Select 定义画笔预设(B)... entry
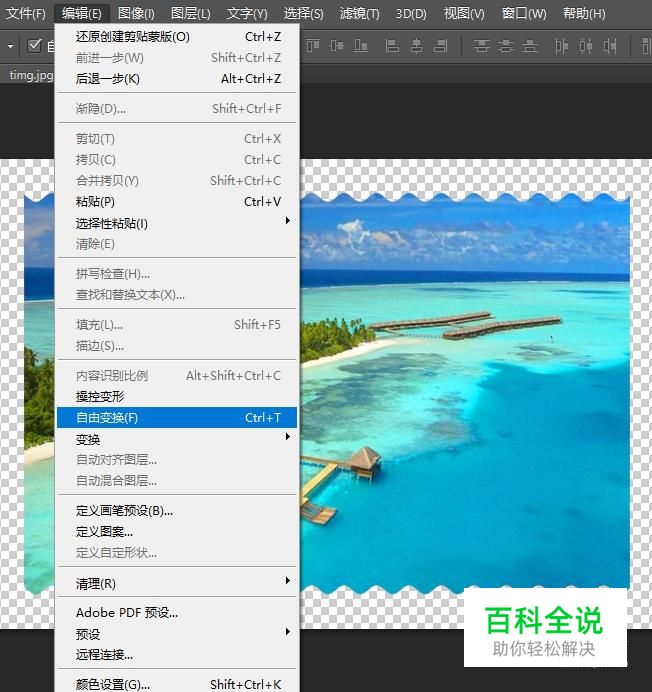 pos(177,511)
